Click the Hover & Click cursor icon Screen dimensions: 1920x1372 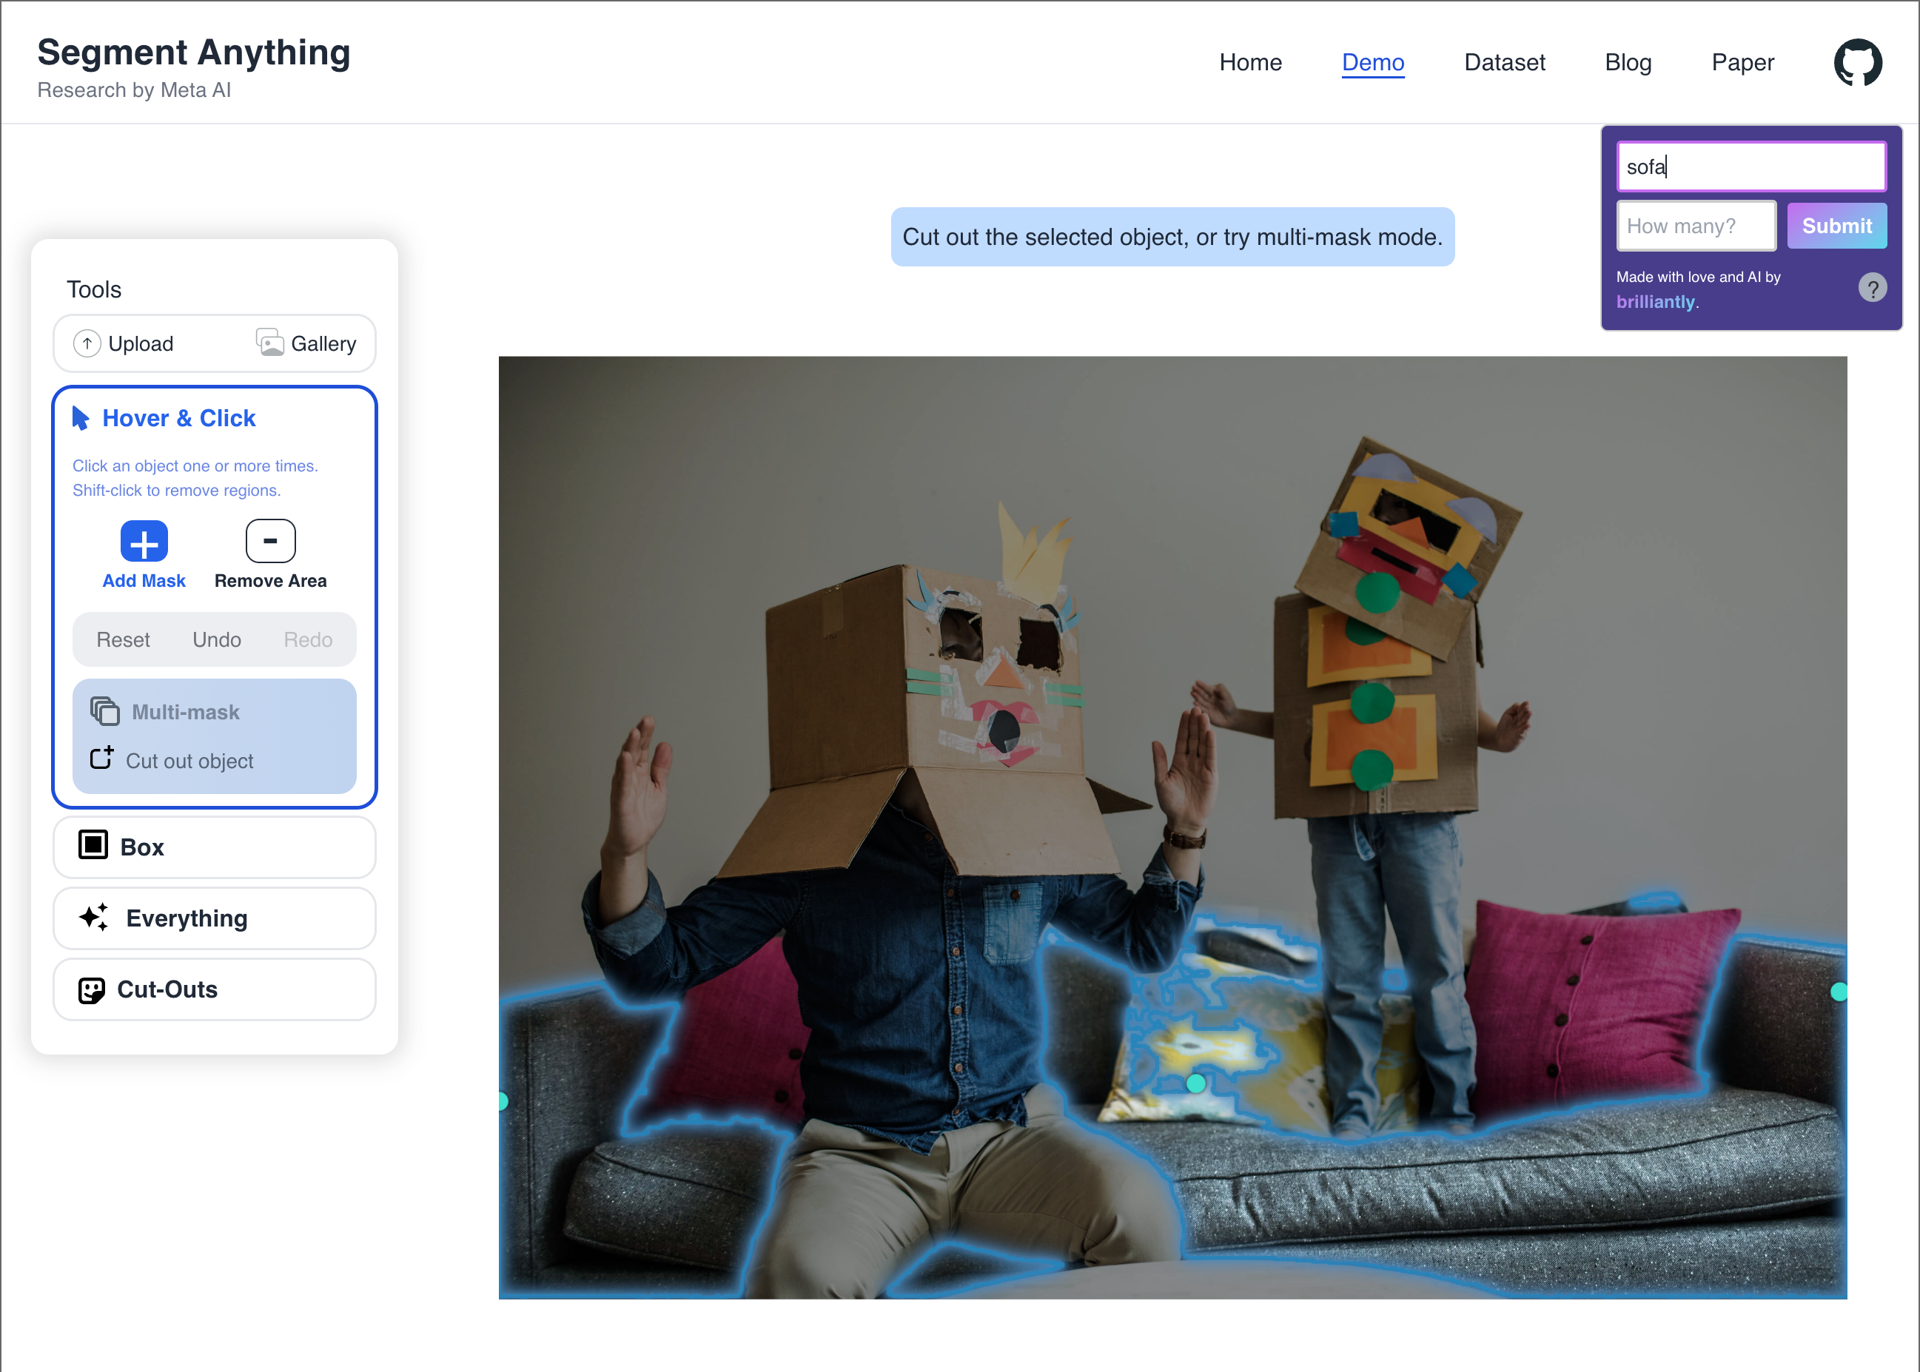pos(81,418)
